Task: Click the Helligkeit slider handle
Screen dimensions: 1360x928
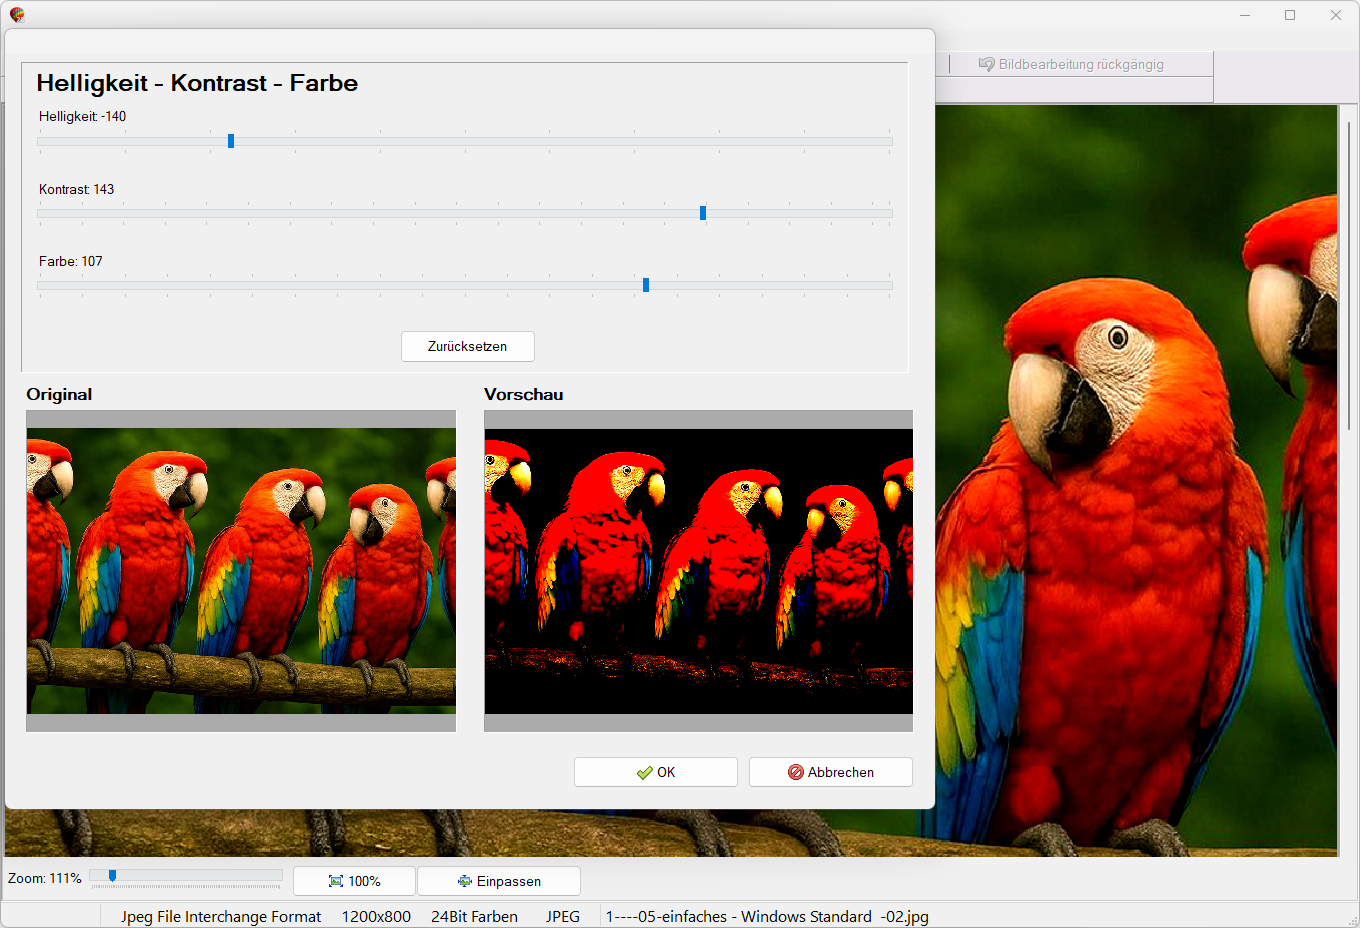Action: [231, 141]
